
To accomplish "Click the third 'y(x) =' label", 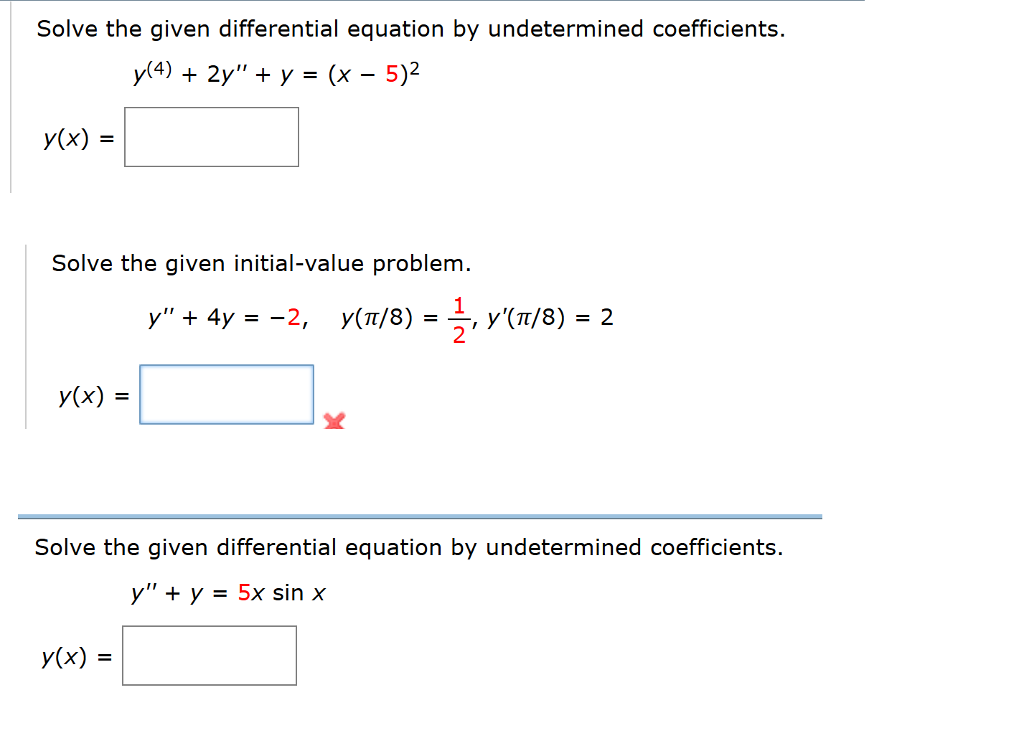I will point(74,659).
